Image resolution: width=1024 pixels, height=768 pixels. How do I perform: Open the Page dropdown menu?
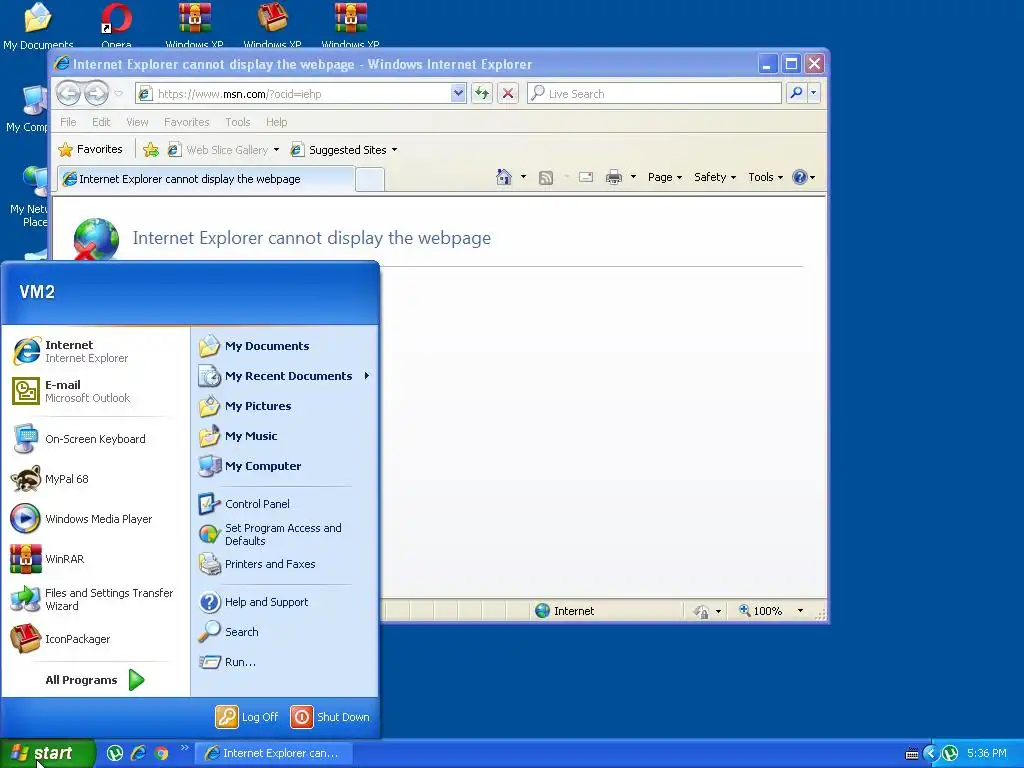[665, 177]
